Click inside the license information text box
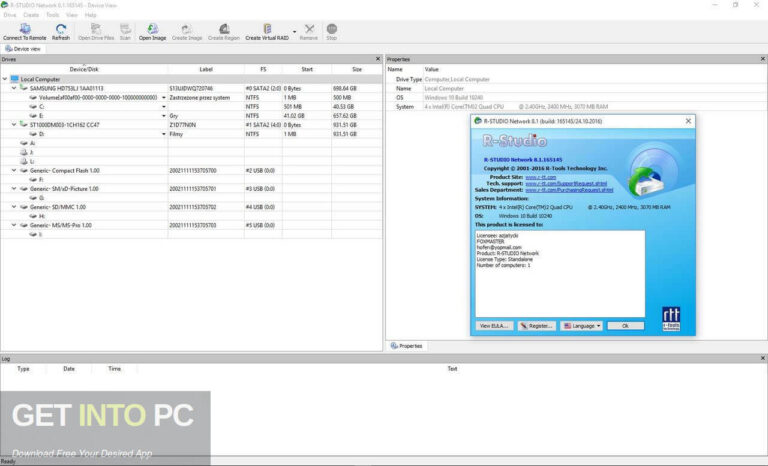Viewport: 768px width, 466px height. [x=560, y=273]
